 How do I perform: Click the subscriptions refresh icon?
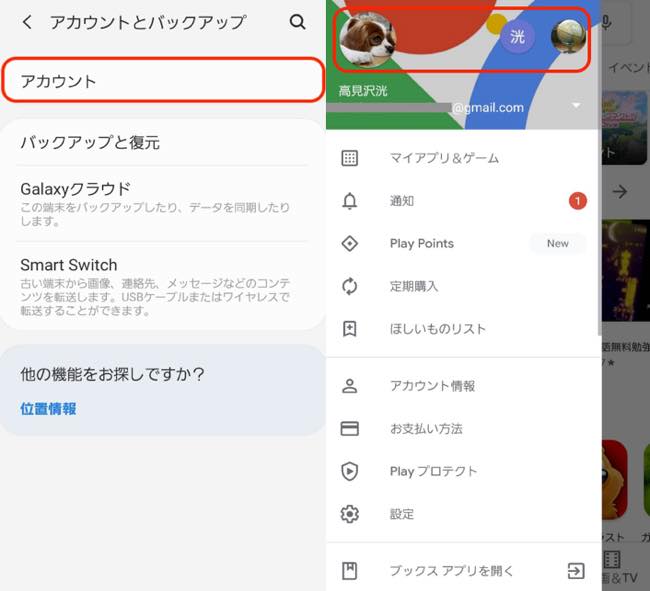point(349,287)
